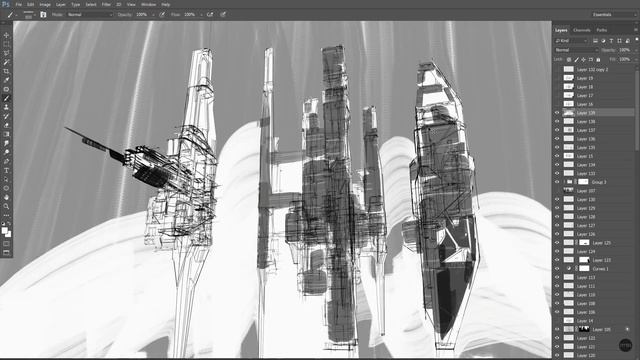Lock all padlock icon
The height and width of the screenshot is (360, 640).
click(598, 60)
